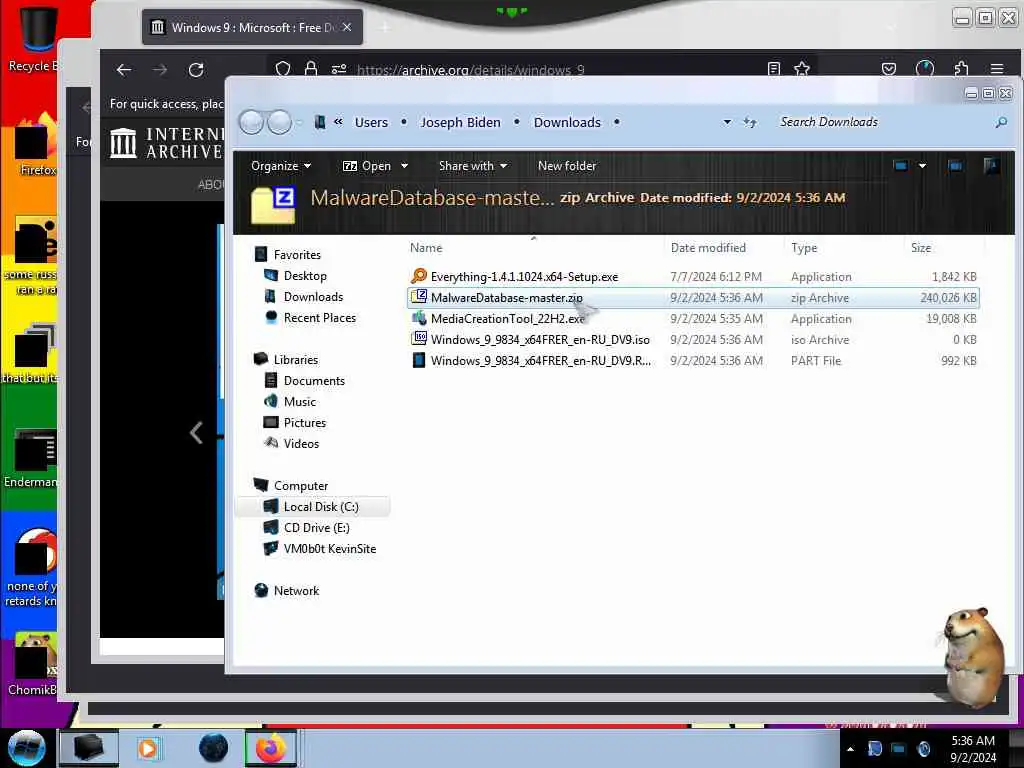Select Network in the navigation pane
The width and height of the screenshot is (1024, 768).
[x=296, y=590]
